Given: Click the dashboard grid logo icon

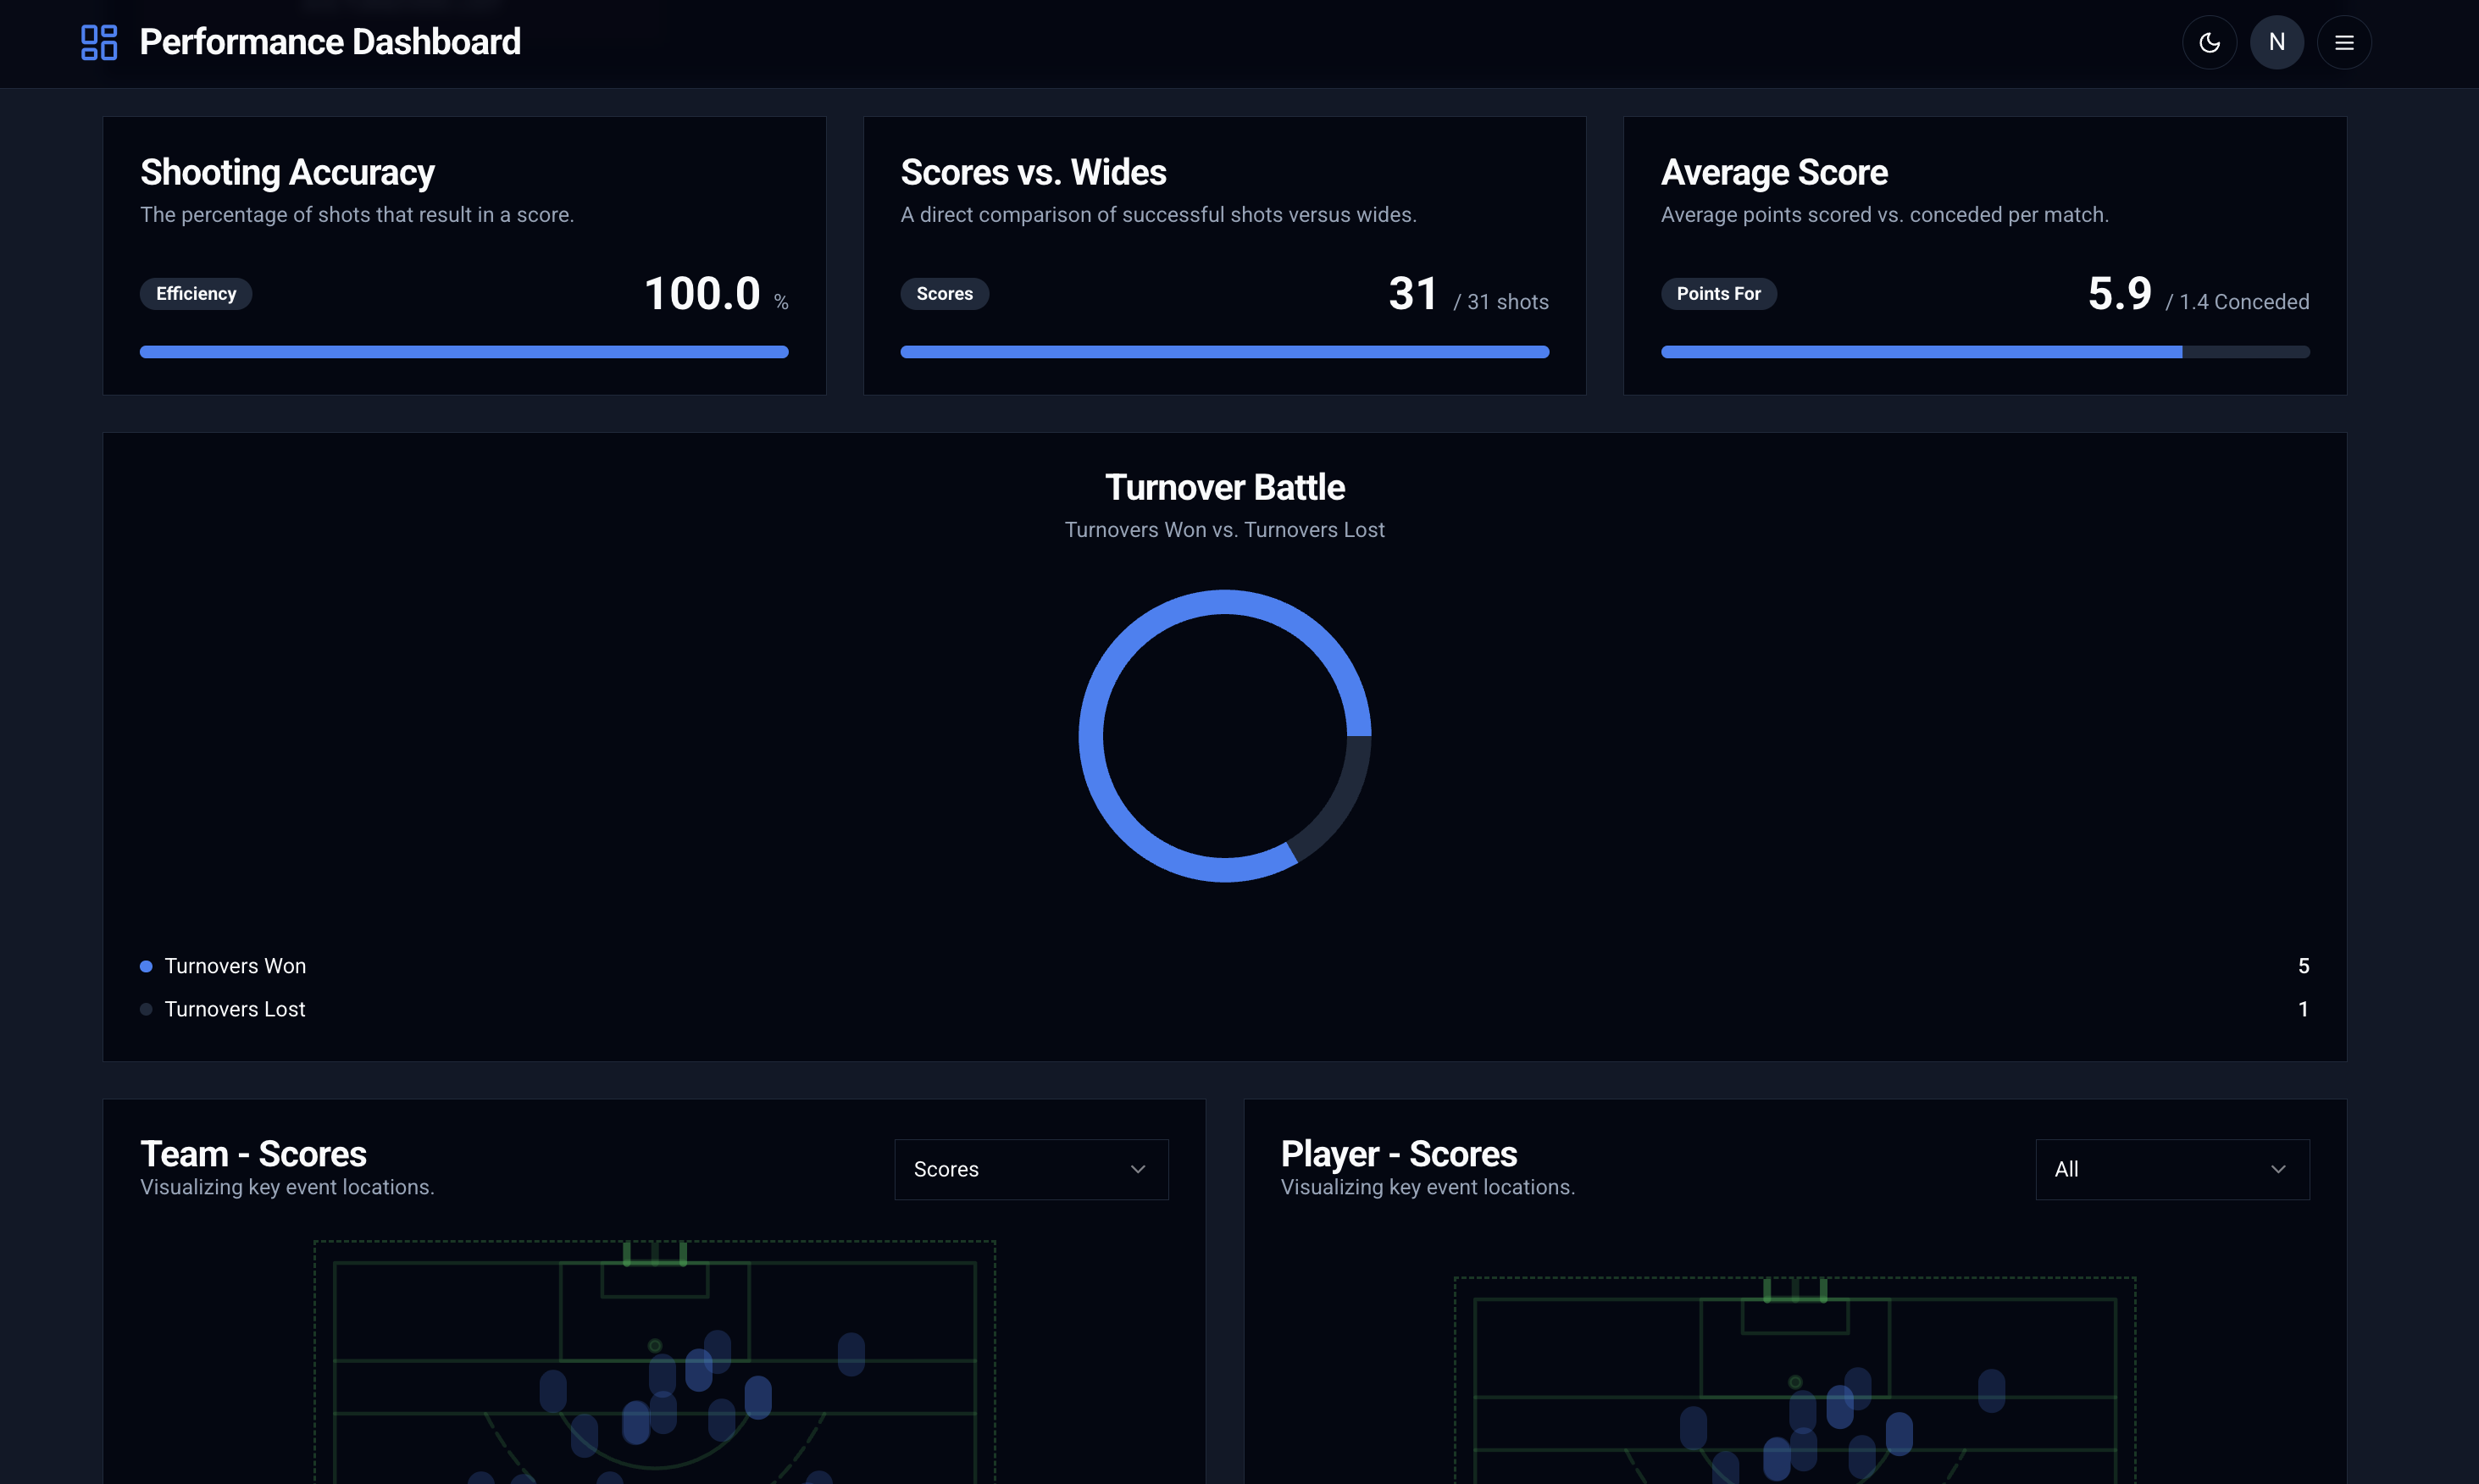Looking at the screenshot, I should [99, 42].
